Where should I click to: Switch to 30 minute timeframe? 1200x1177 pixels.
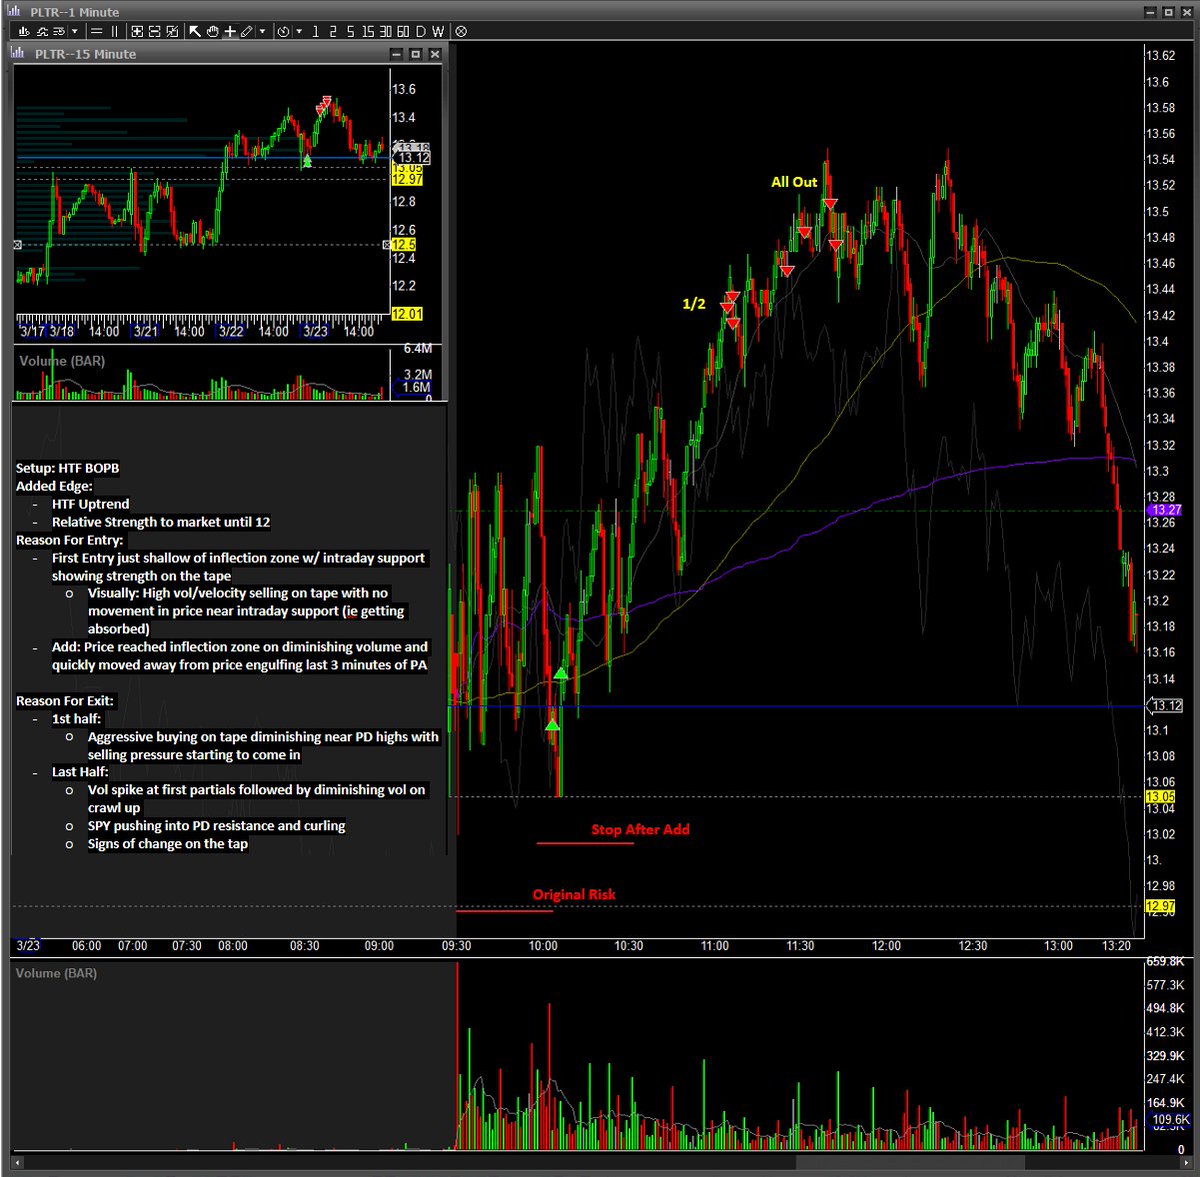coord(385,31)
